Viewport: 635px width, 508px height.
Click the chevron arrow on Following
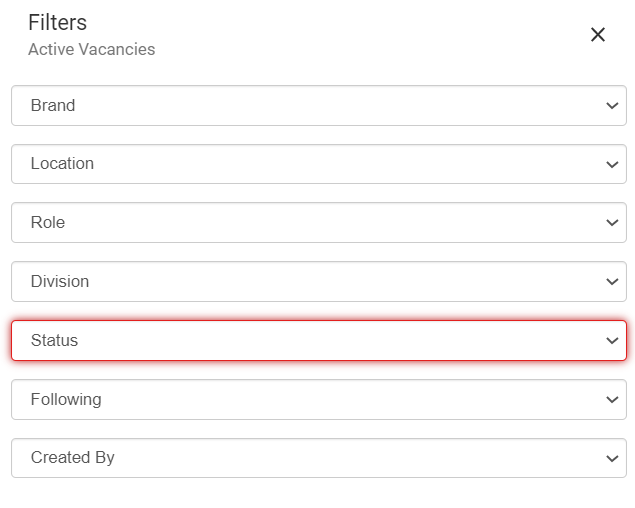[x=612, y=400]
